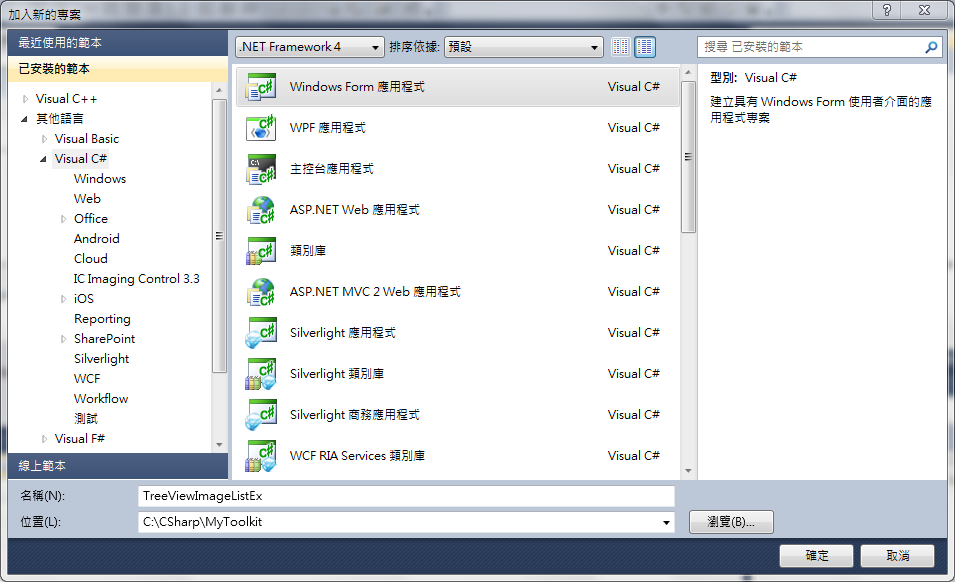Select the WPF 應用程式 template name
Screen dimensions: 955x582
click(x=328, y=128)
